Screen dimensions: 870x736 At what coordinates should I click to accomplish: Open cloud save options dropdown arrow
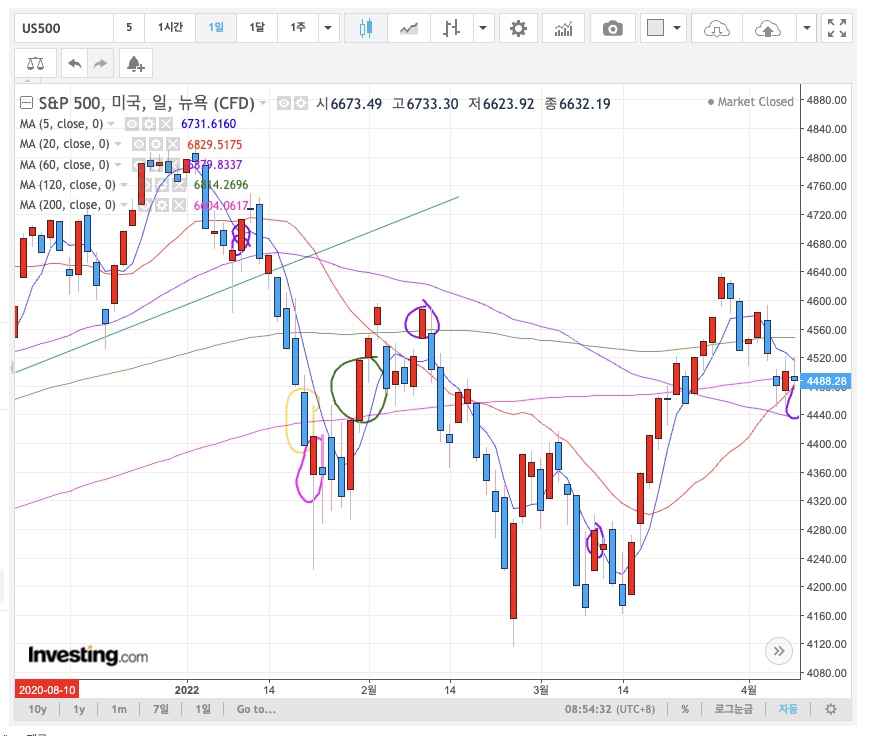(x=807, y=28)
